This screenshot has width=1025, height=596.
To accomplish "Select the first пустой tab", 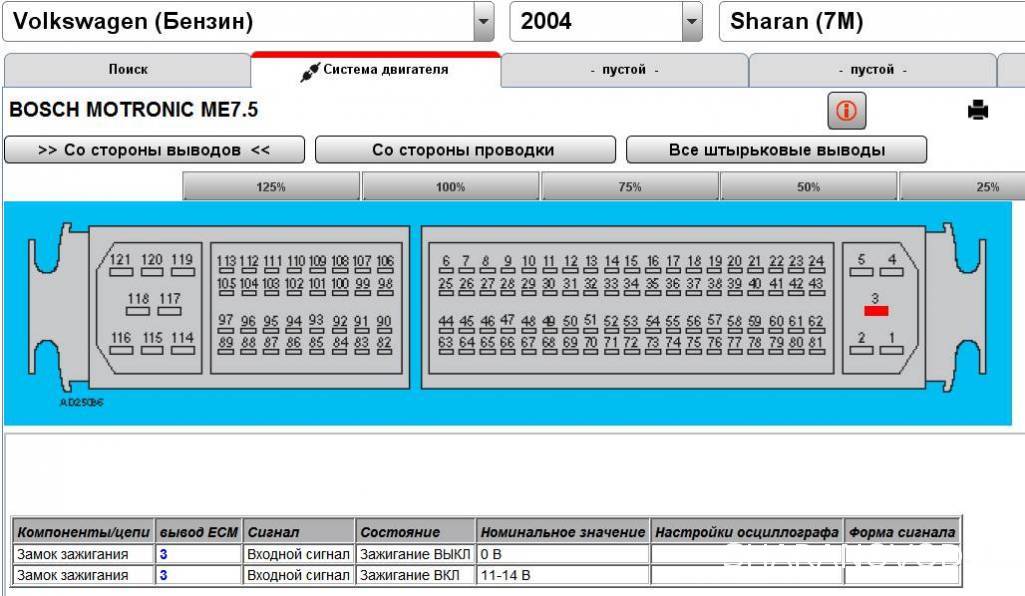I will pyautogui.click(x=624, y=70).
